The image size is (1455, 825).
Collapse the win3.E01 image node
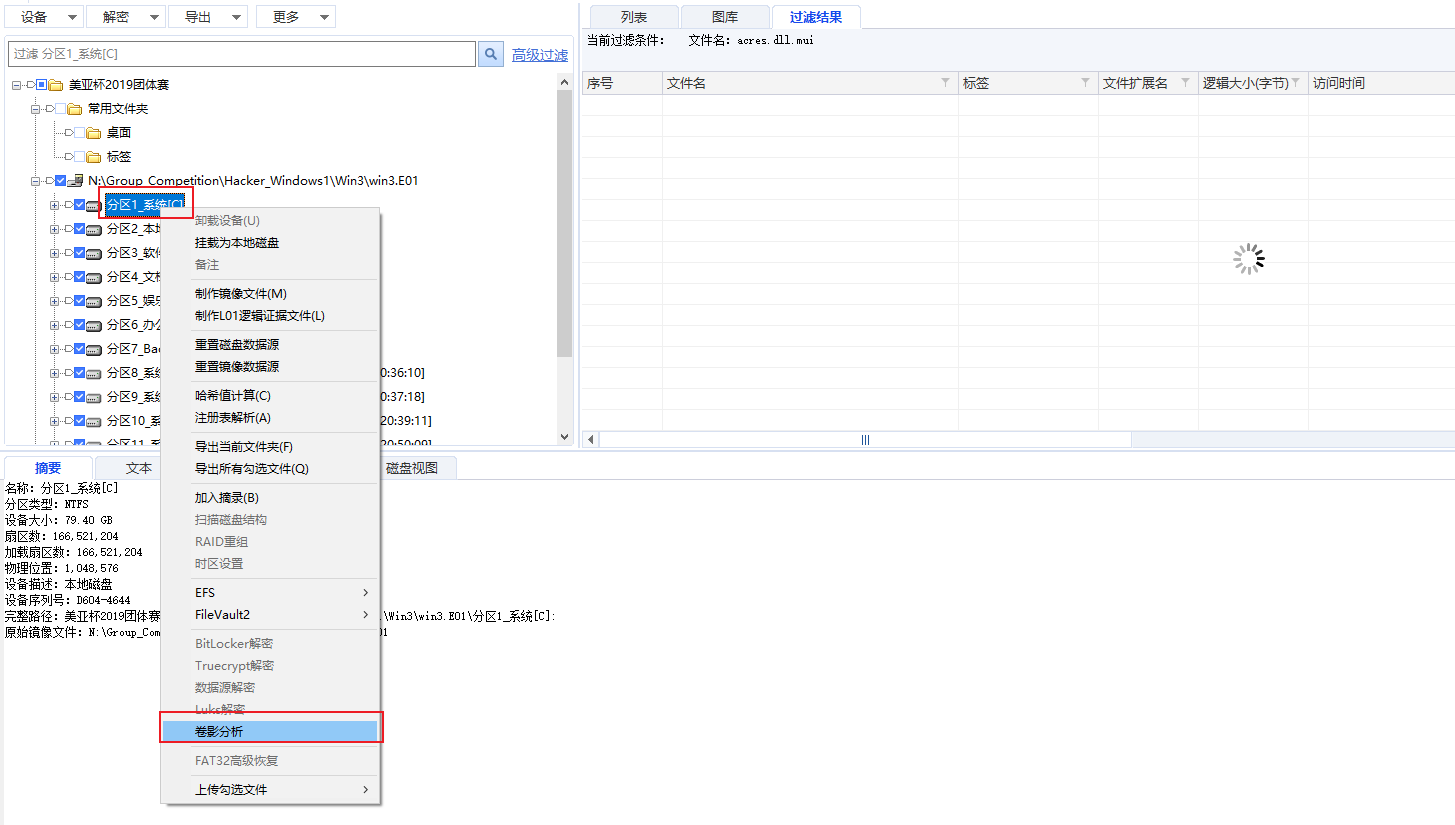pos(36,181)
